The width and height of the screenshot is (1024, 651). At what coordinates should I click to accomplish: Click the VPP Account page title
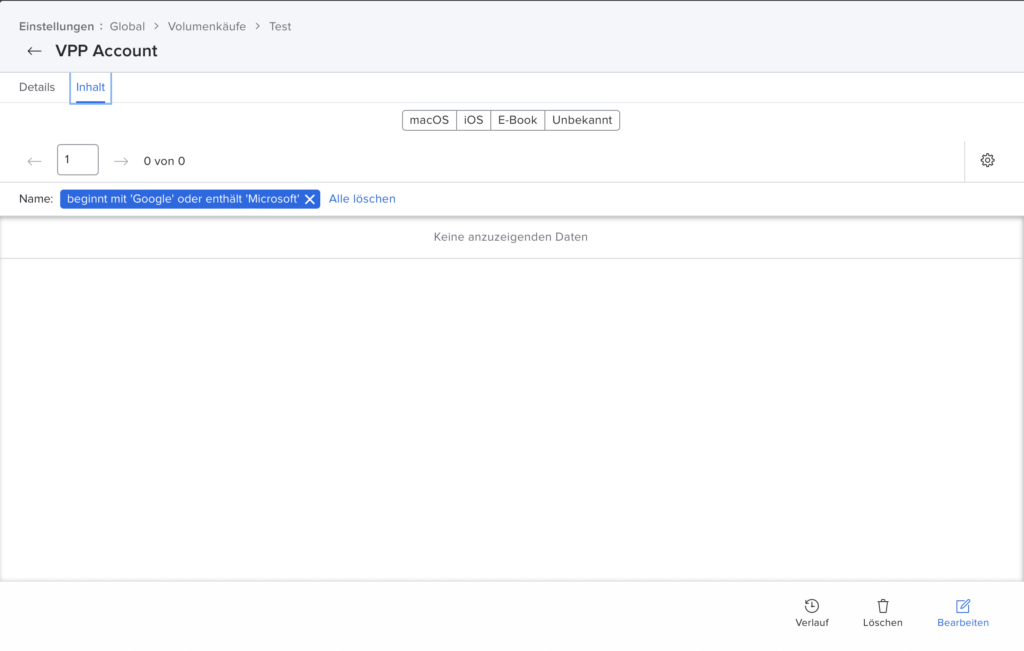pyautogui.click(x=106, y=51)
